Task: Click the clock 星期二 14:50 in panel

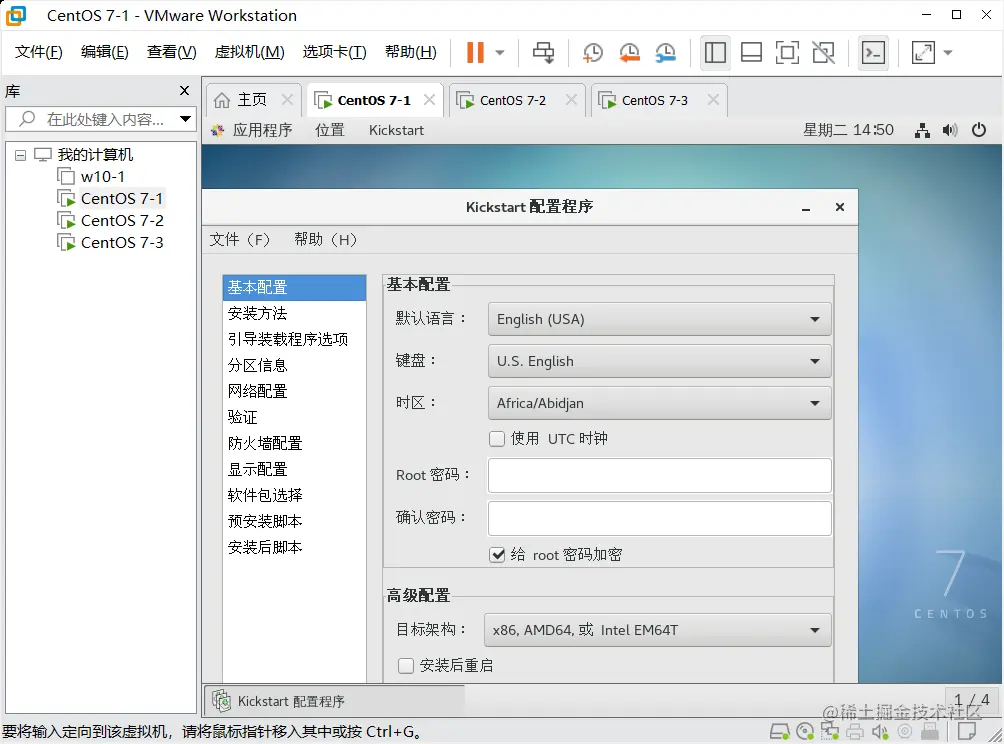Action: [848, 130]
